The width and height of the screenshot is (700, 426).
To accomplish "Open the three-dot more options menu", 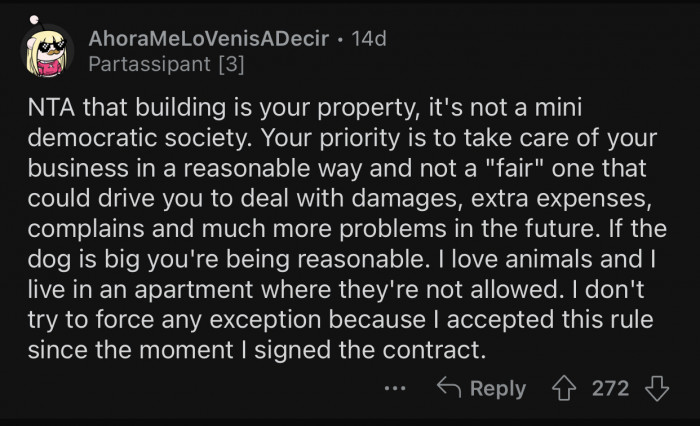I will coord(398,388).
